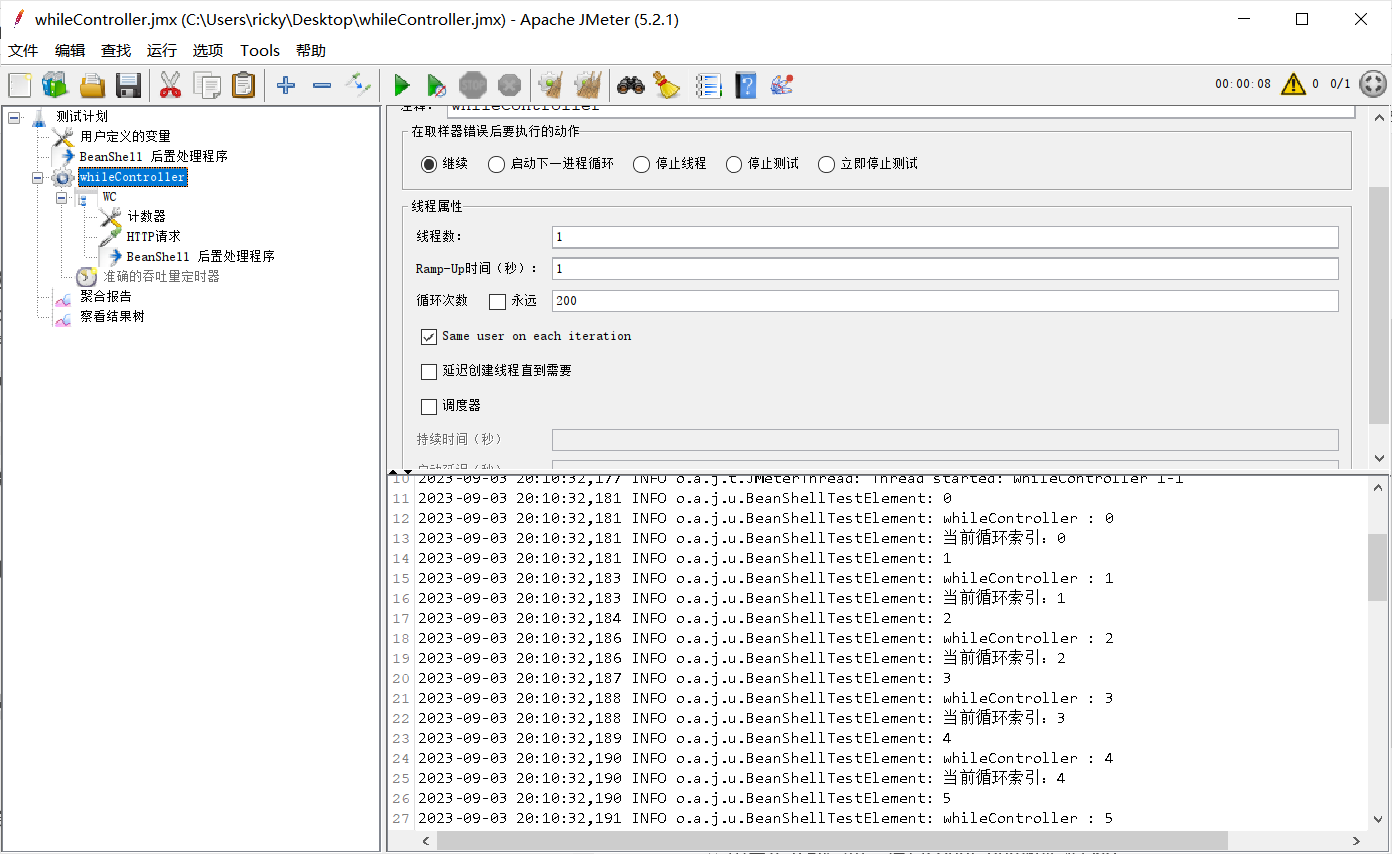
Task: Select the HTTP请求 tree item
Action: 153,236
